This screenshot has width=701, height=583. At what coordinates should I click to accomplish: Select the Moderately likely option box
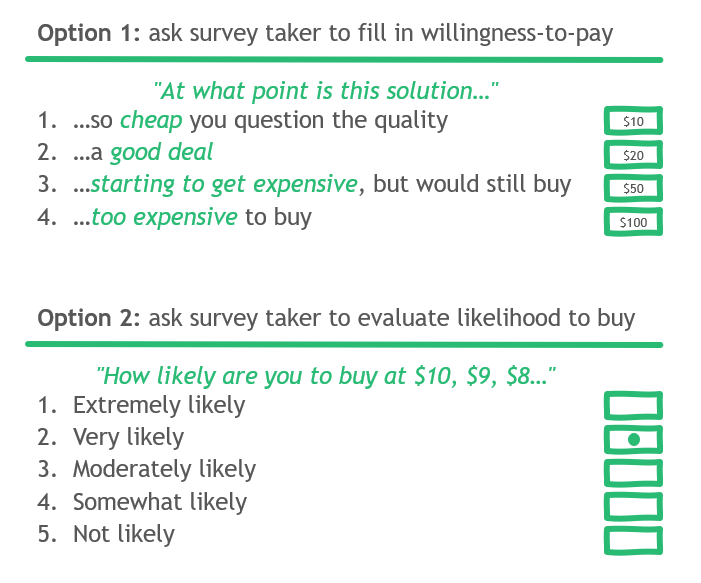[633, 472]
